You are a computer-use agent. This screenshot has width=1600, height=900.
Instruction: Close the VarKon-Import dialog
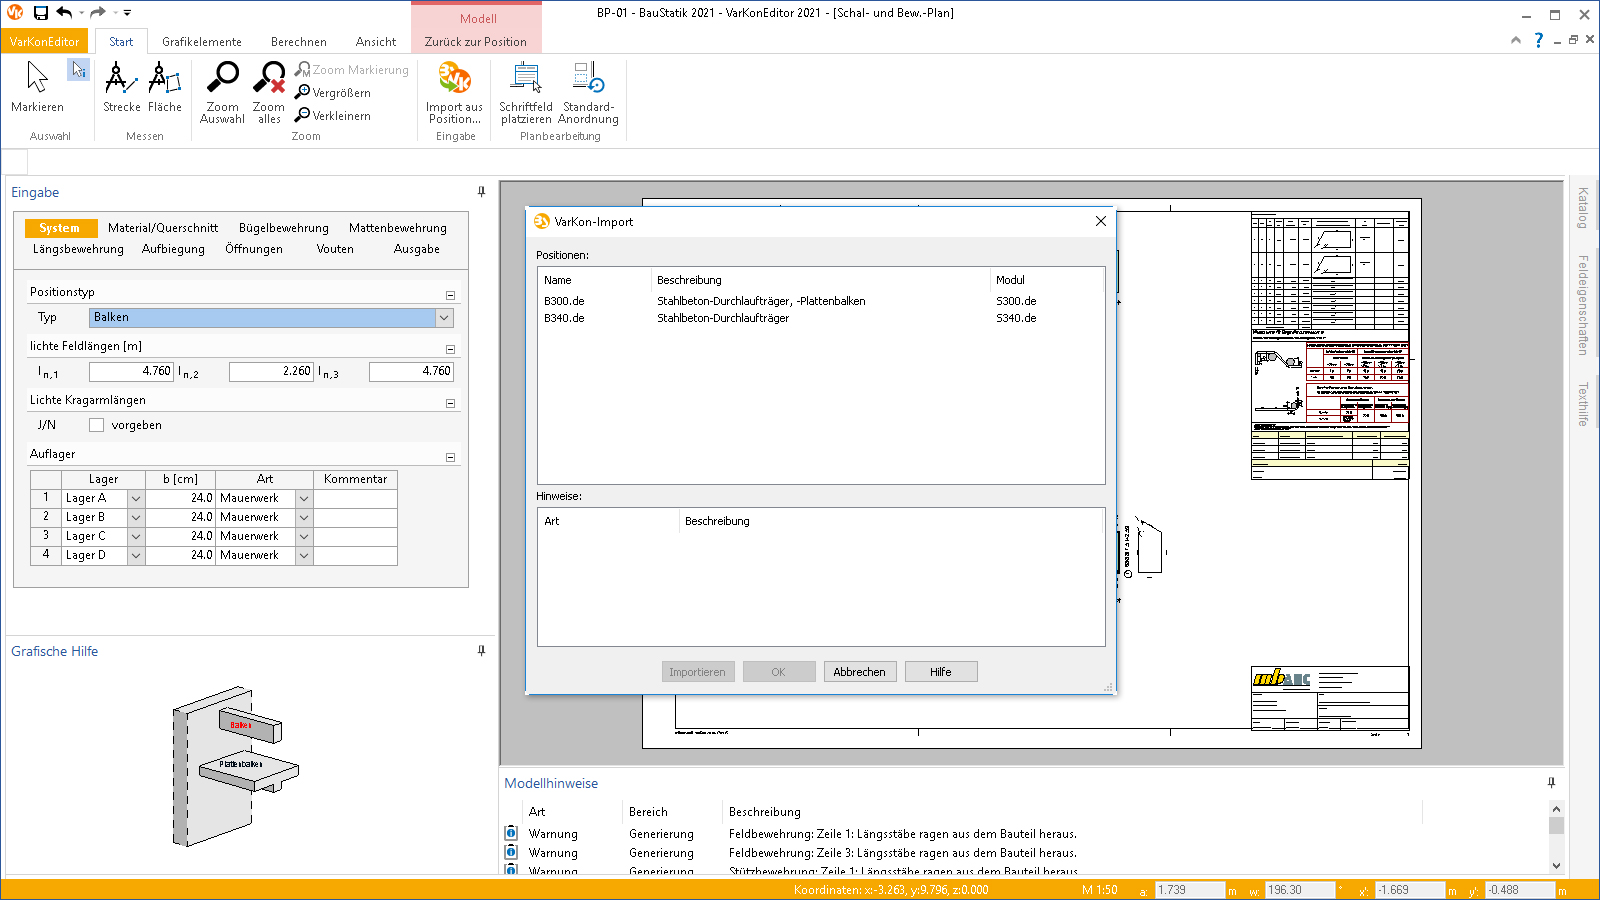[1101, 221]
